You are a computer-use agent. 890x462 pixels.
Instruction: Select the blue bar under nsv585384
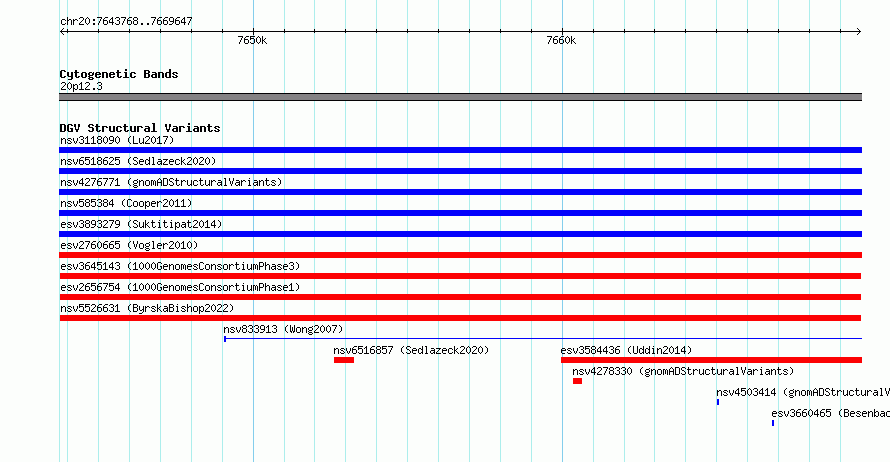click(460, 213)
